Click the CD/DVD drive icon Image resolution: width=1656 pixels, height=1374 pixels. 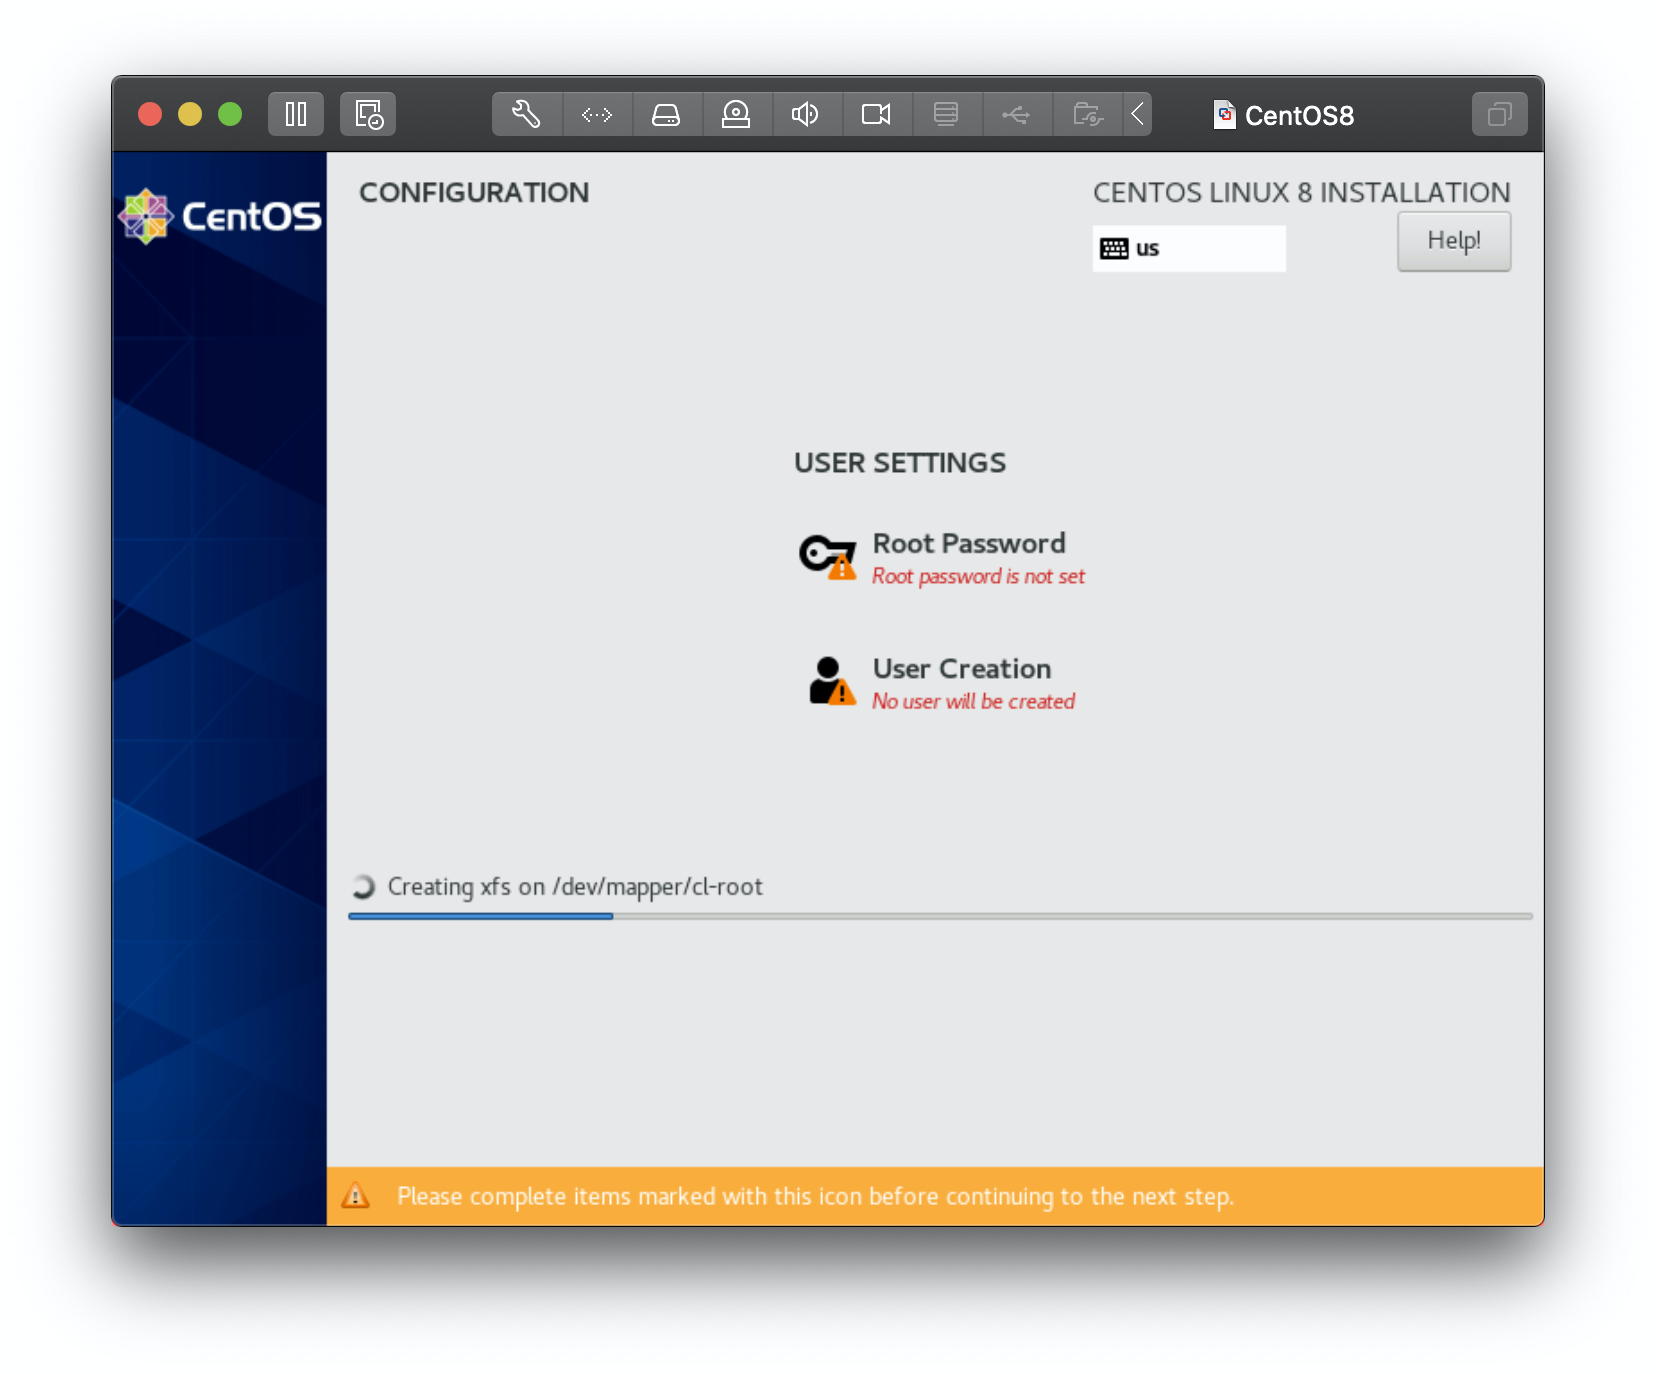coord(737,114)
